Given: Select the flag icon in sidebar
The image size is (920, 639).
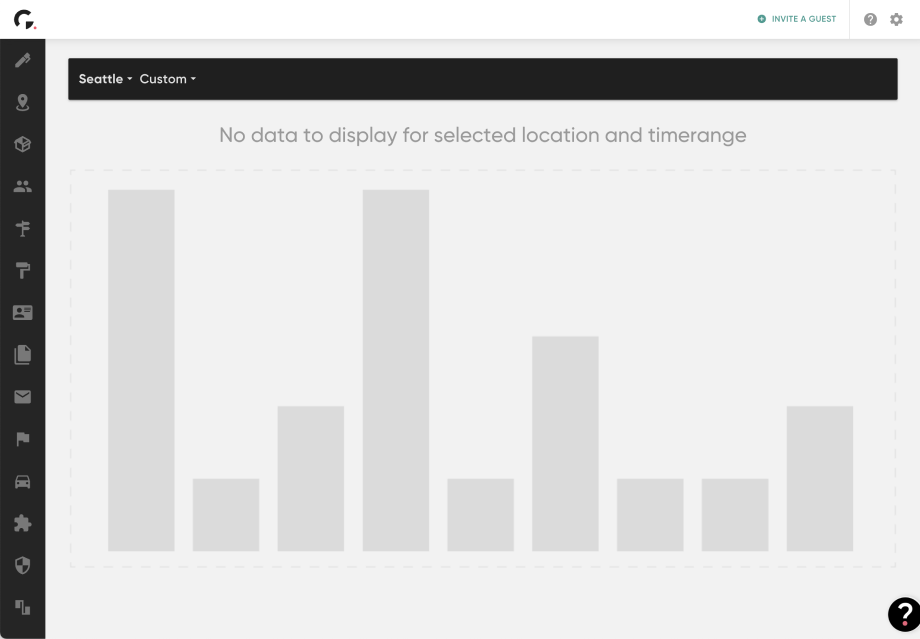Looking at the screenshot, I should (22, 438).
